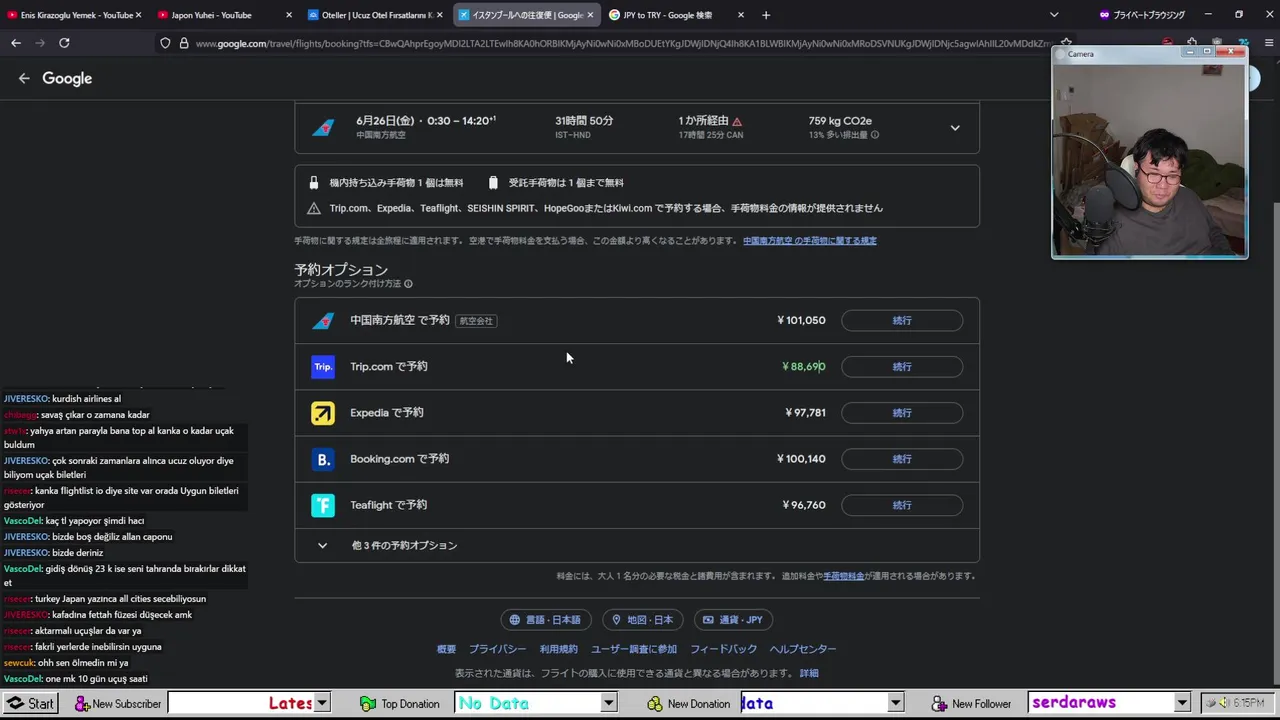Expand the 3 other booking options
Screen dimensions: 1280x720
point(637,546)
